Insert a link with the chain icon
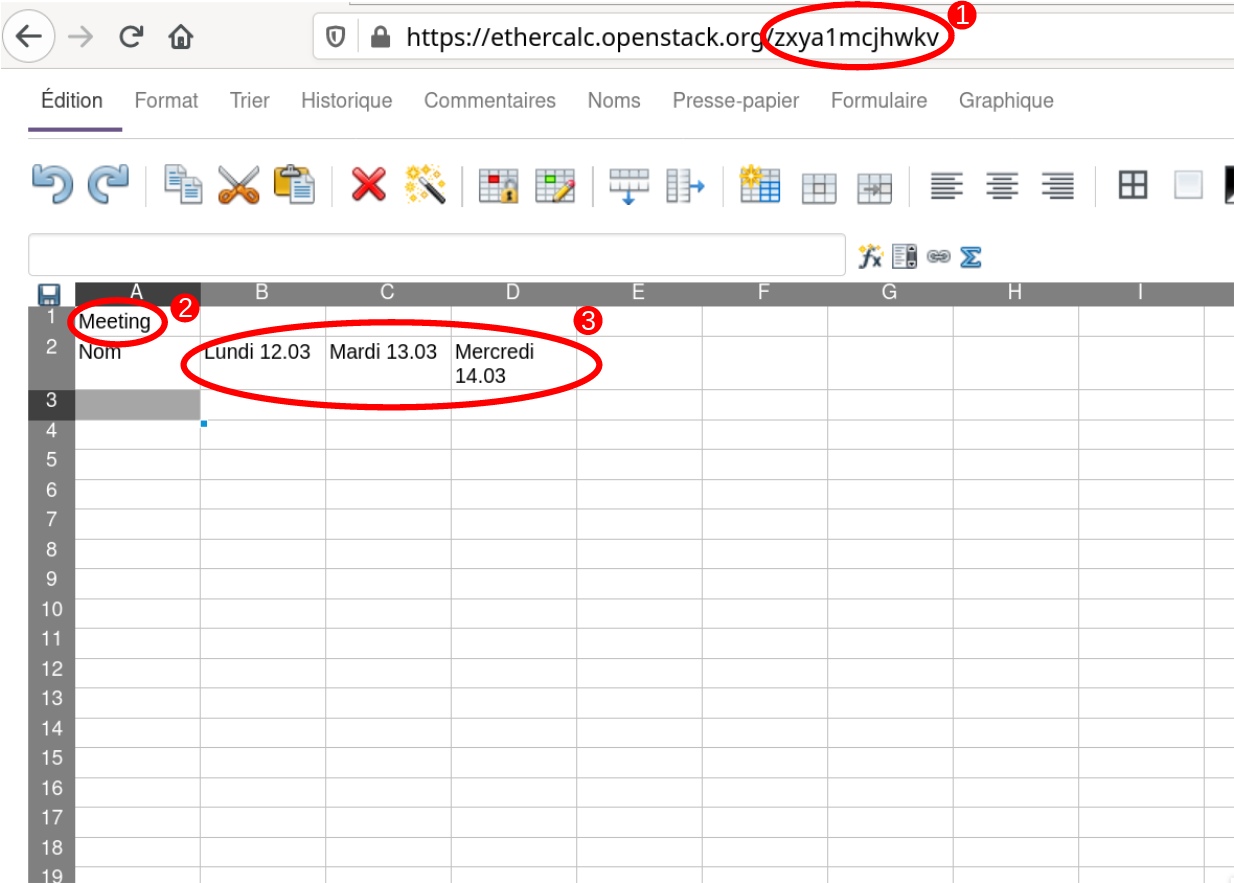Image resolution: width=1234 pixels, height=883 pixels. 937,255
